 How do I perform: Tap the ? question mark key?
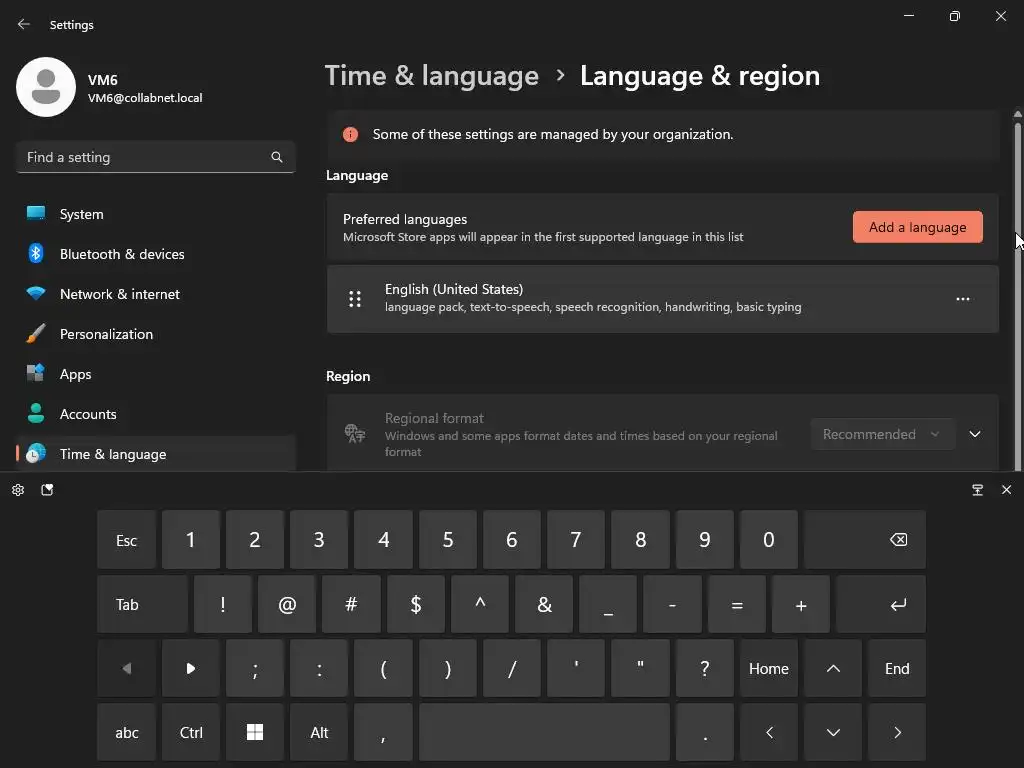click(705, 669)
